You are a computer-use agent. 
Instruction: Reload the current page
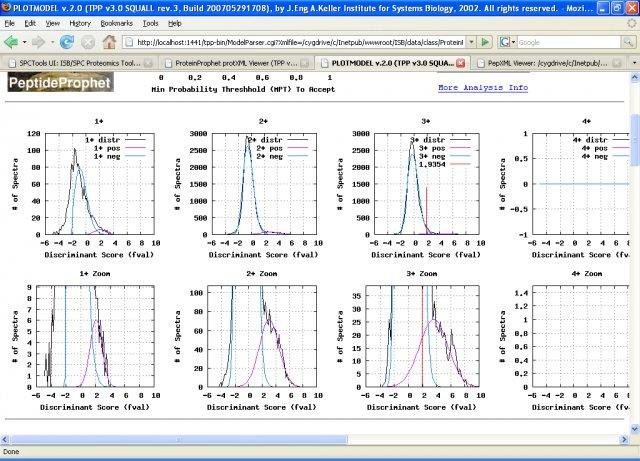pyautogui.click(x=67, y=42)
